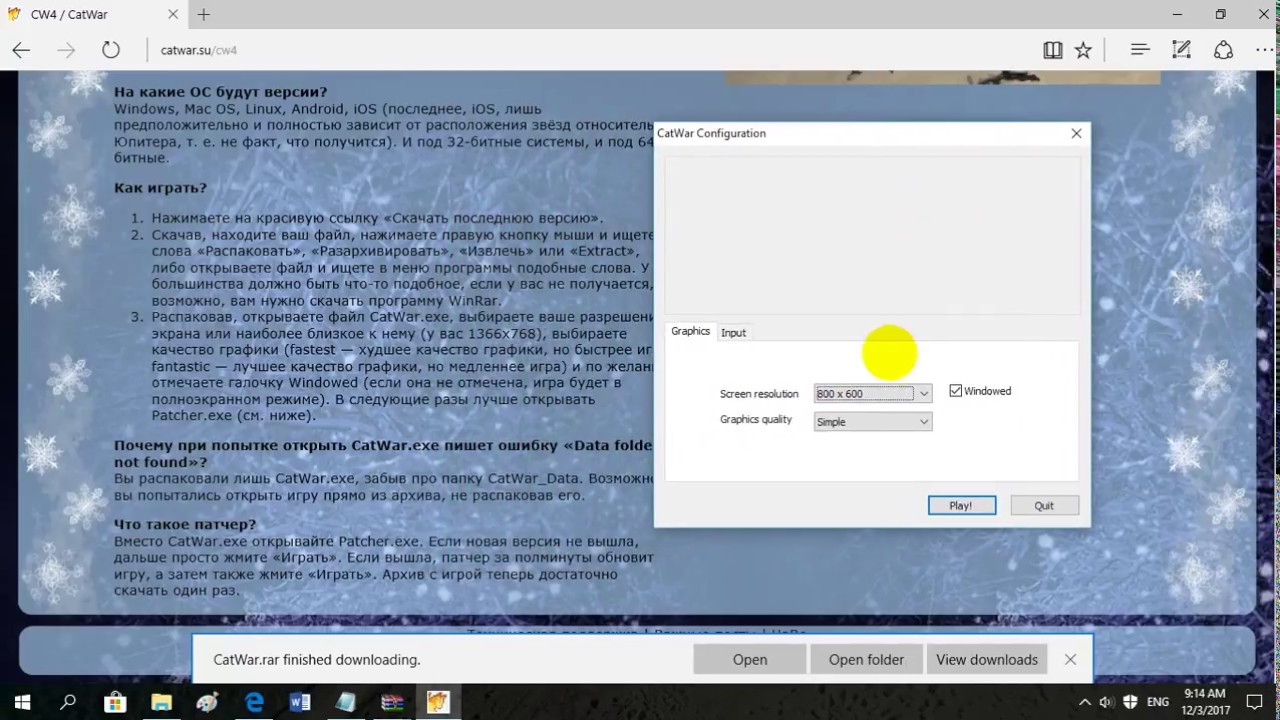Click Open folder in the download bar
1280x720 pixels.
click(x=866, y=660)
